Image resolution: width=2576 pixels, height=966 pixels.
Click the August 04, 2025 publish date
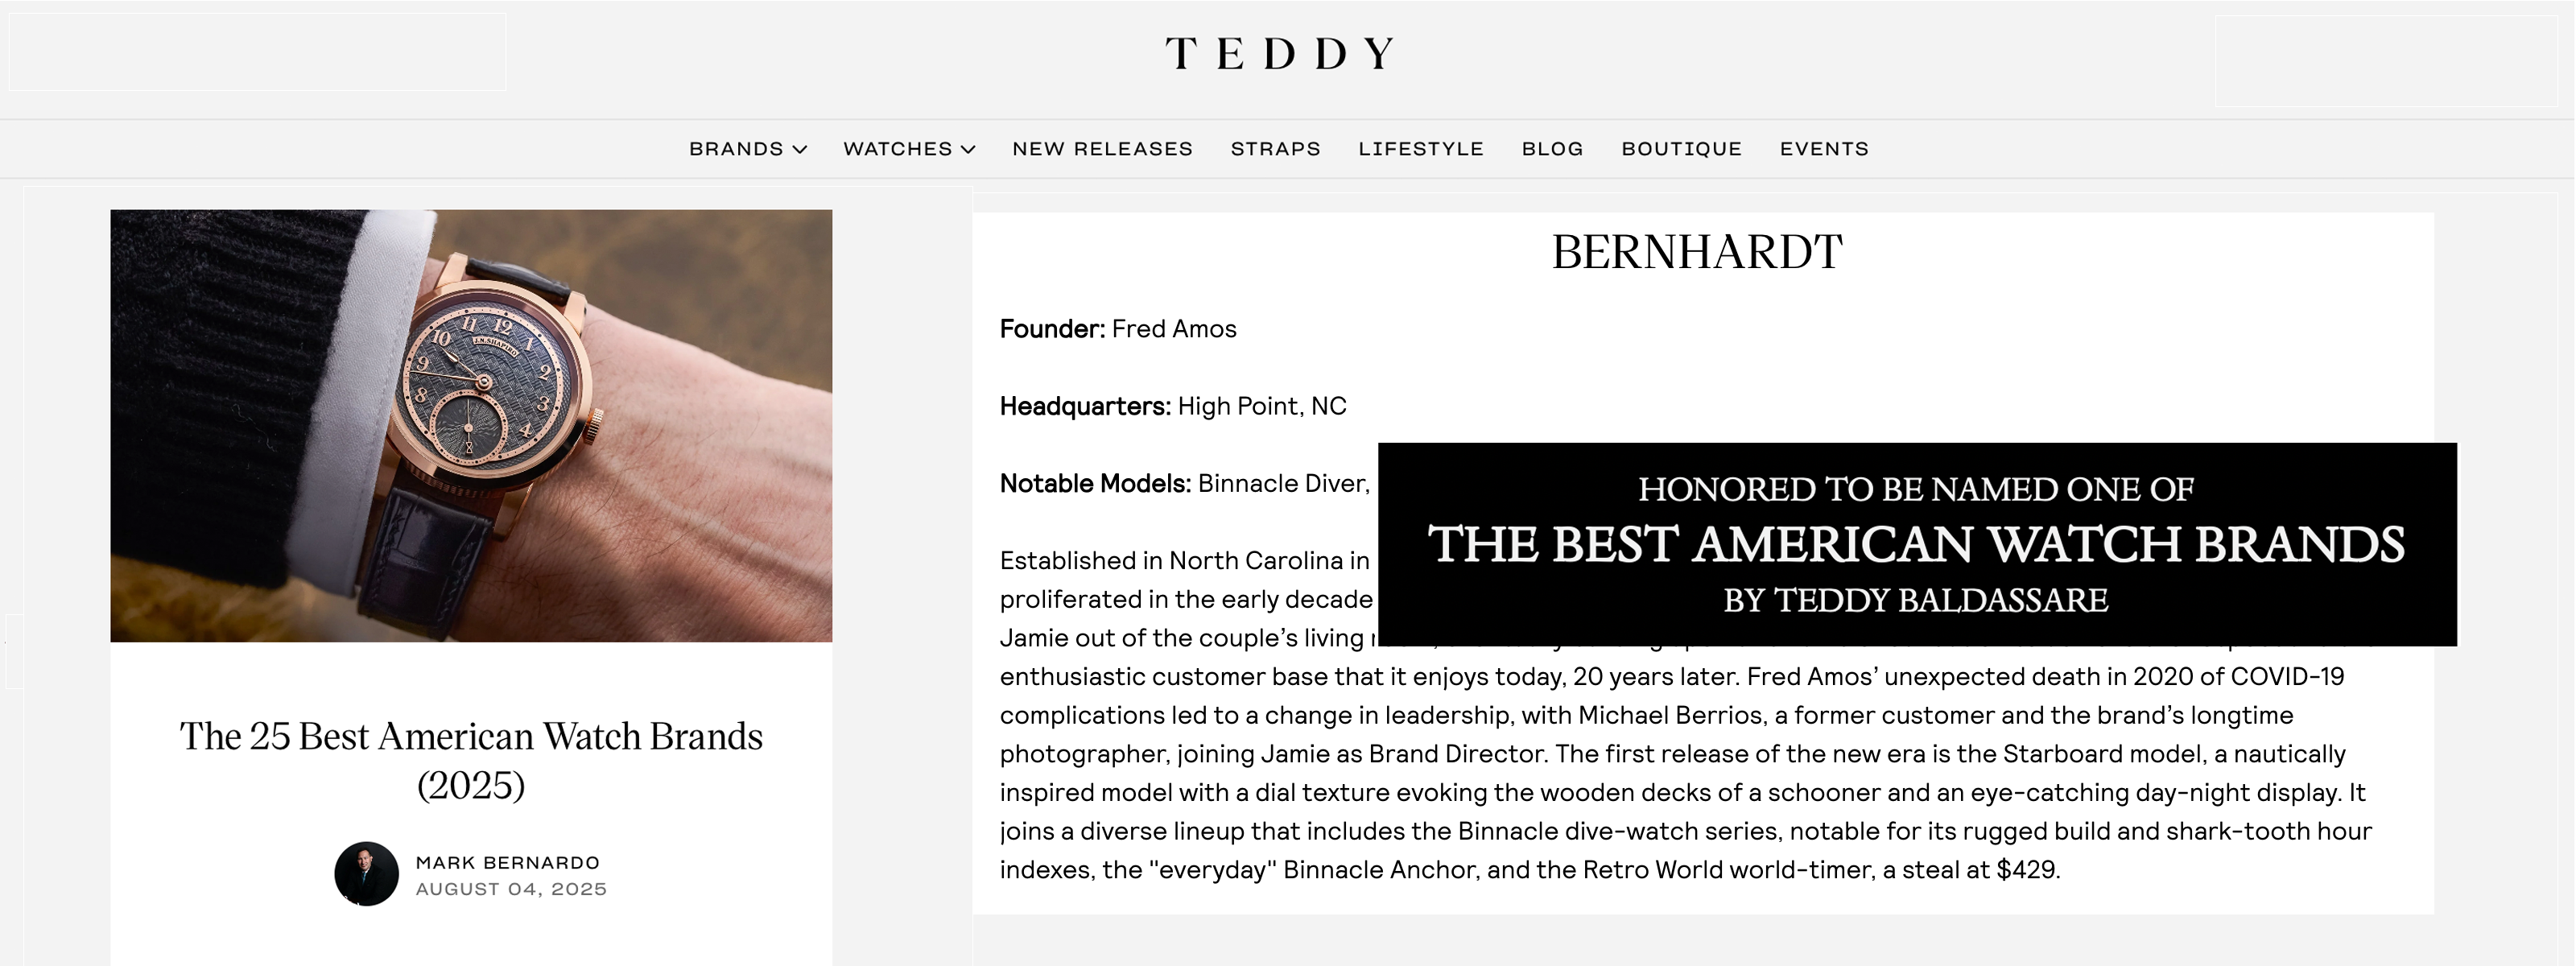511,889
